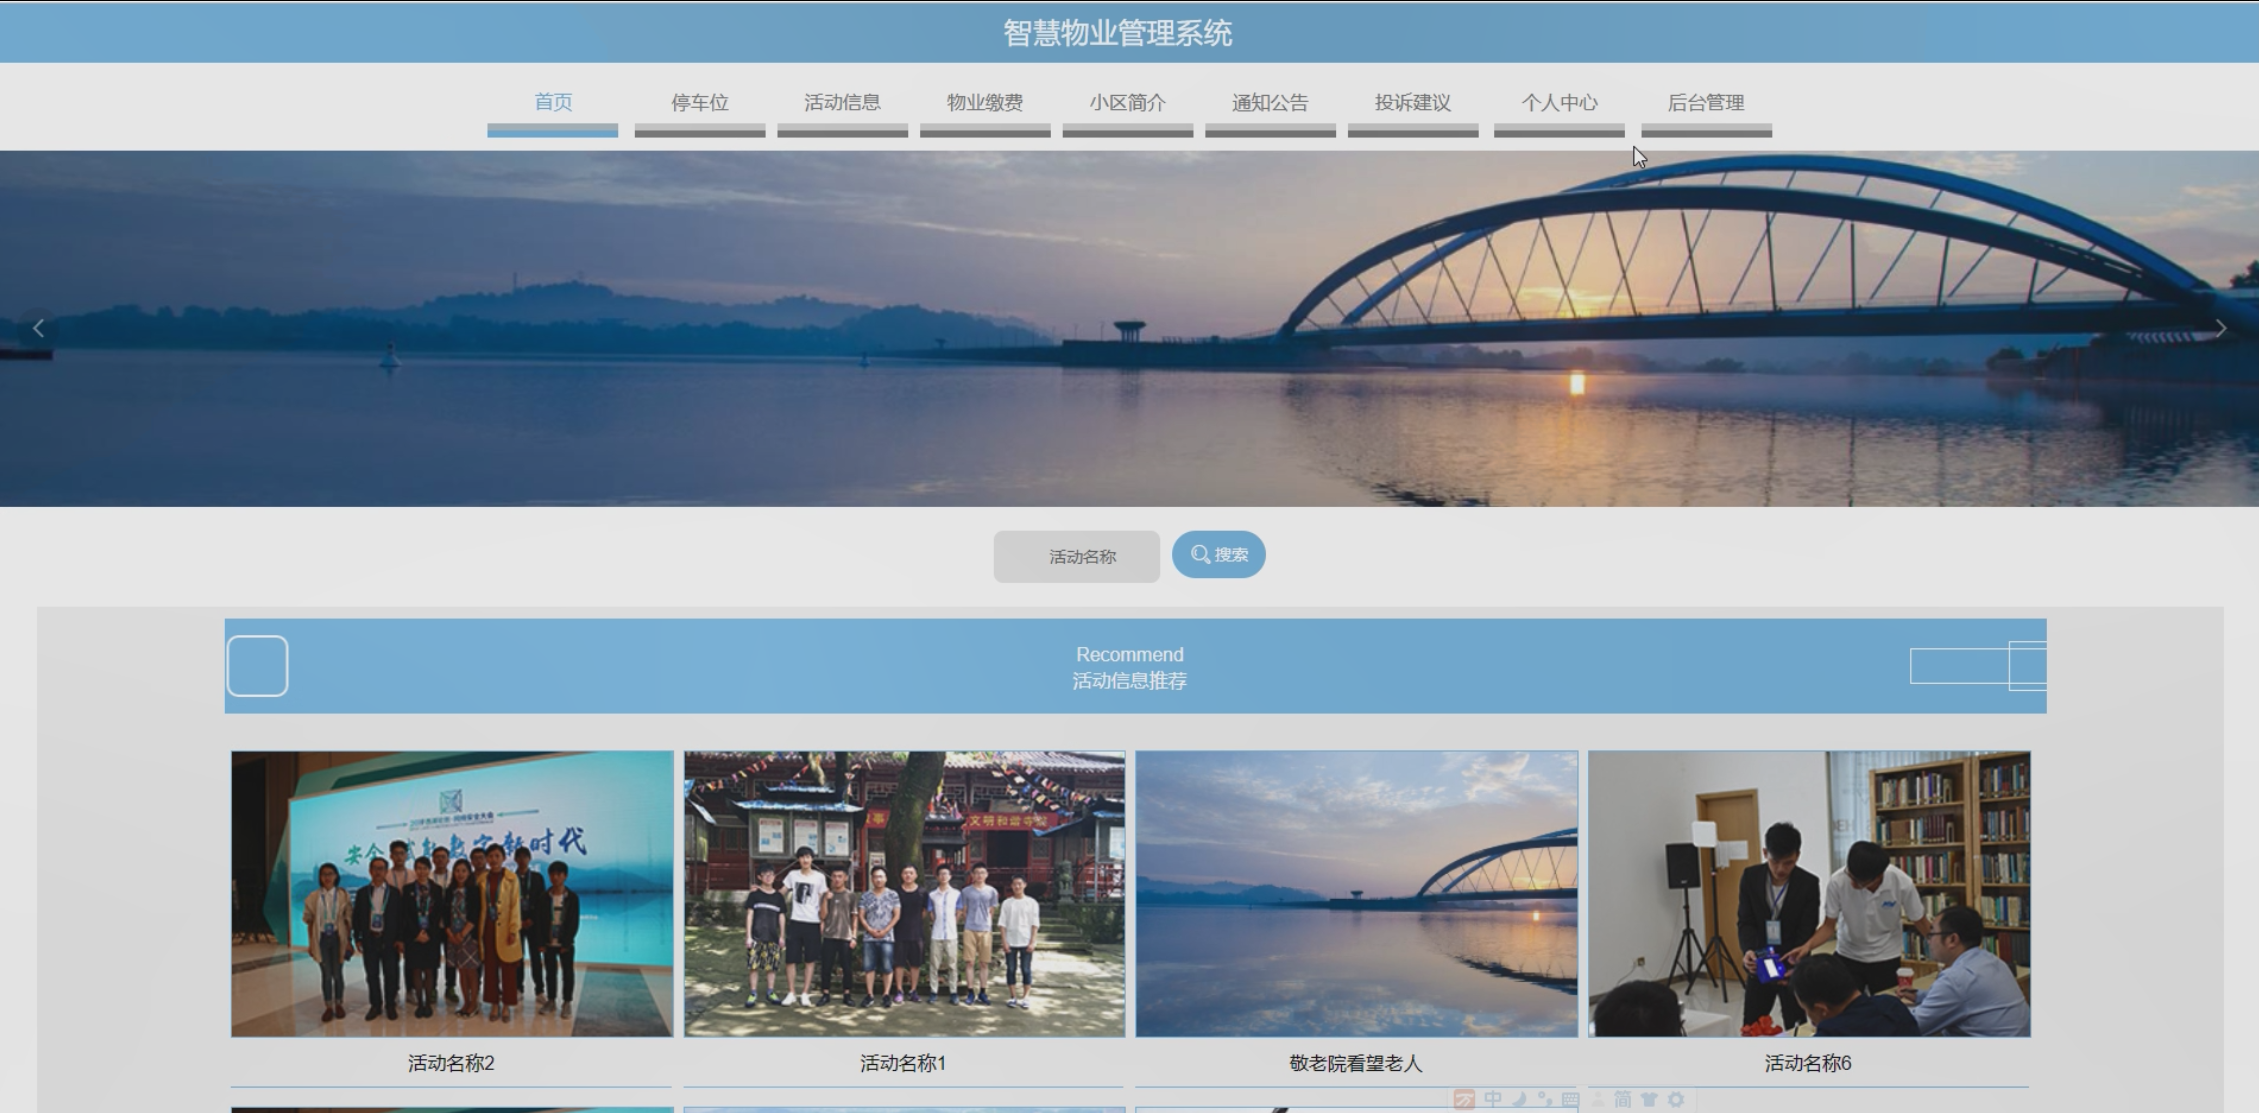This screenshot has width=2259, height=1113.
Task: Click the search magnifier icon
Action: [x=1200, y=554]
